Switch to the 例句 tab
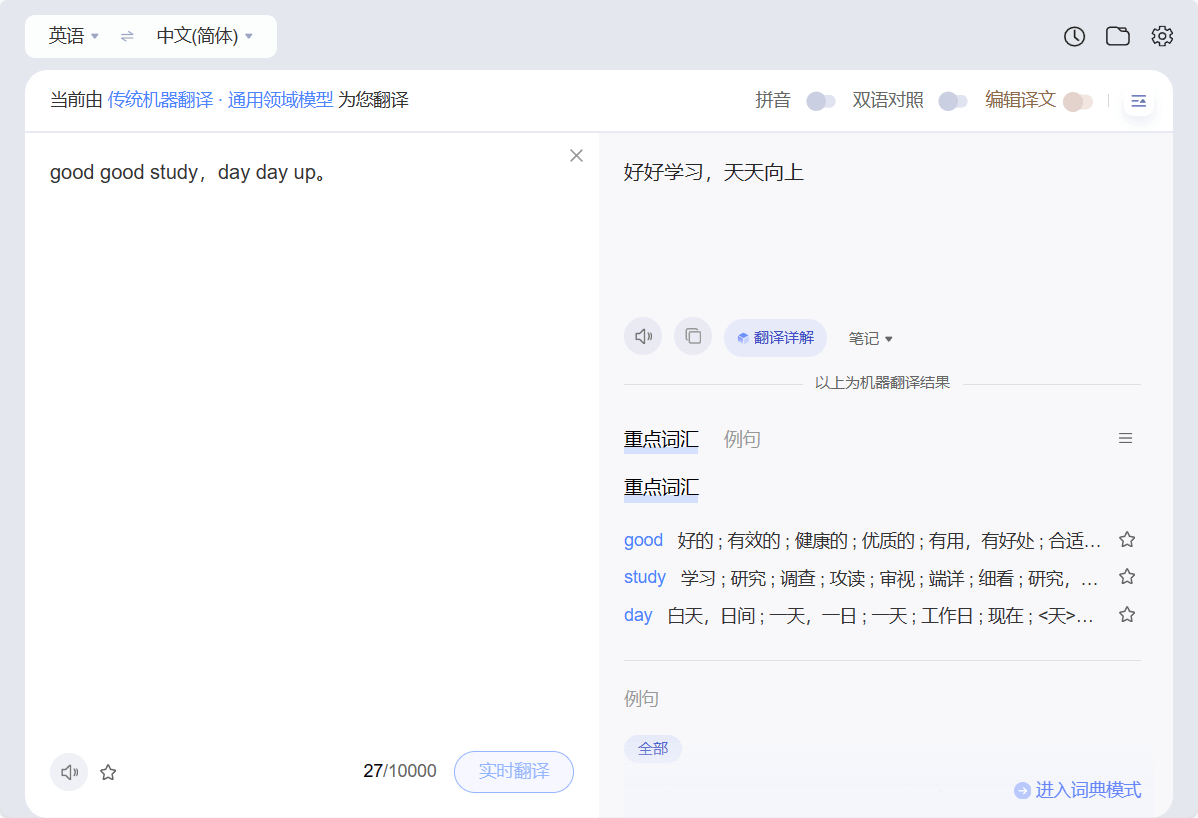Viewport: 1198px width, 818px height. (x=742, y=439)
